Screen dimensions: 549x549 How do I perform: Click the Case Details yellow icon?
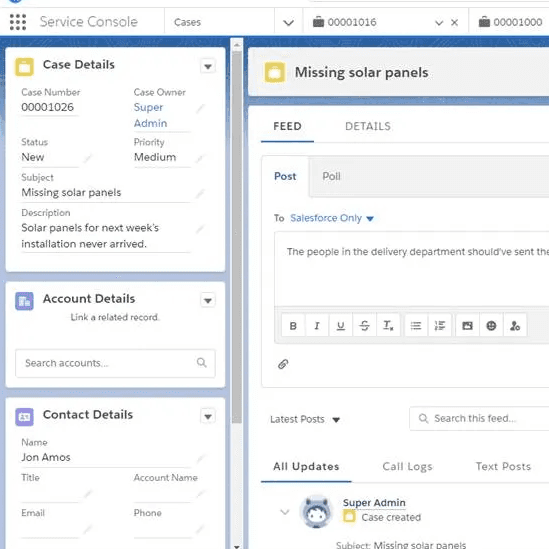[x=25, y=67]
